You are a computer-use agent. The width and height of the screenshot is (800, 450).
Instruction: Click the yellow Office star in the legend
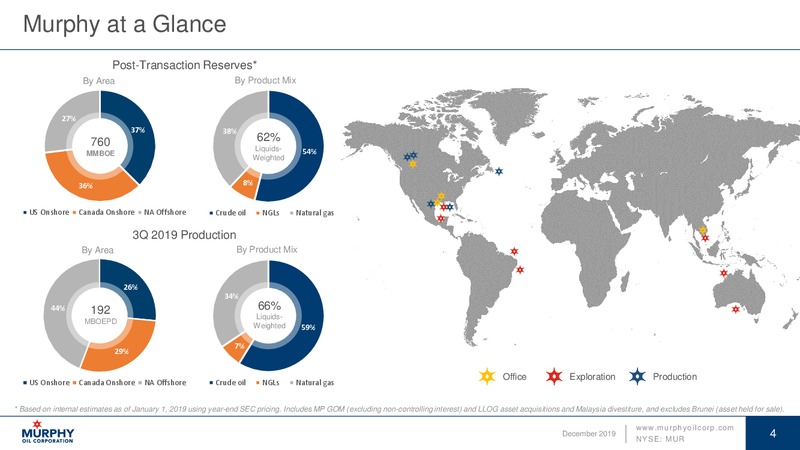tap(487, 377)
